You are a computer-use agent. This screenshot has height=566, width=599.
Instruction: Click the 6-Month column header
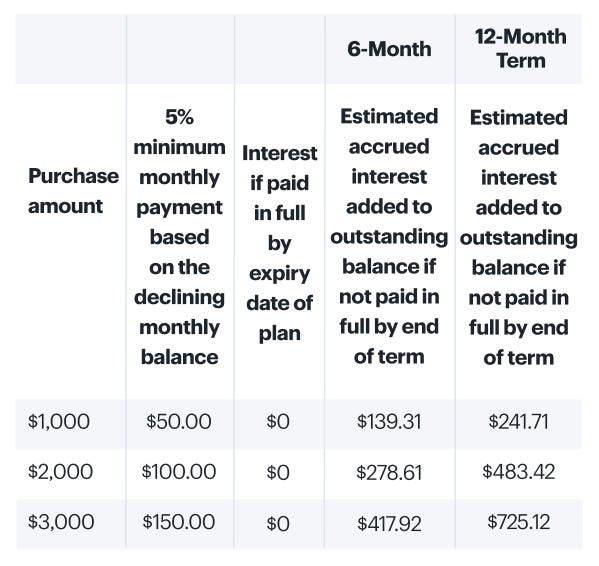click(x=389, y=49)
